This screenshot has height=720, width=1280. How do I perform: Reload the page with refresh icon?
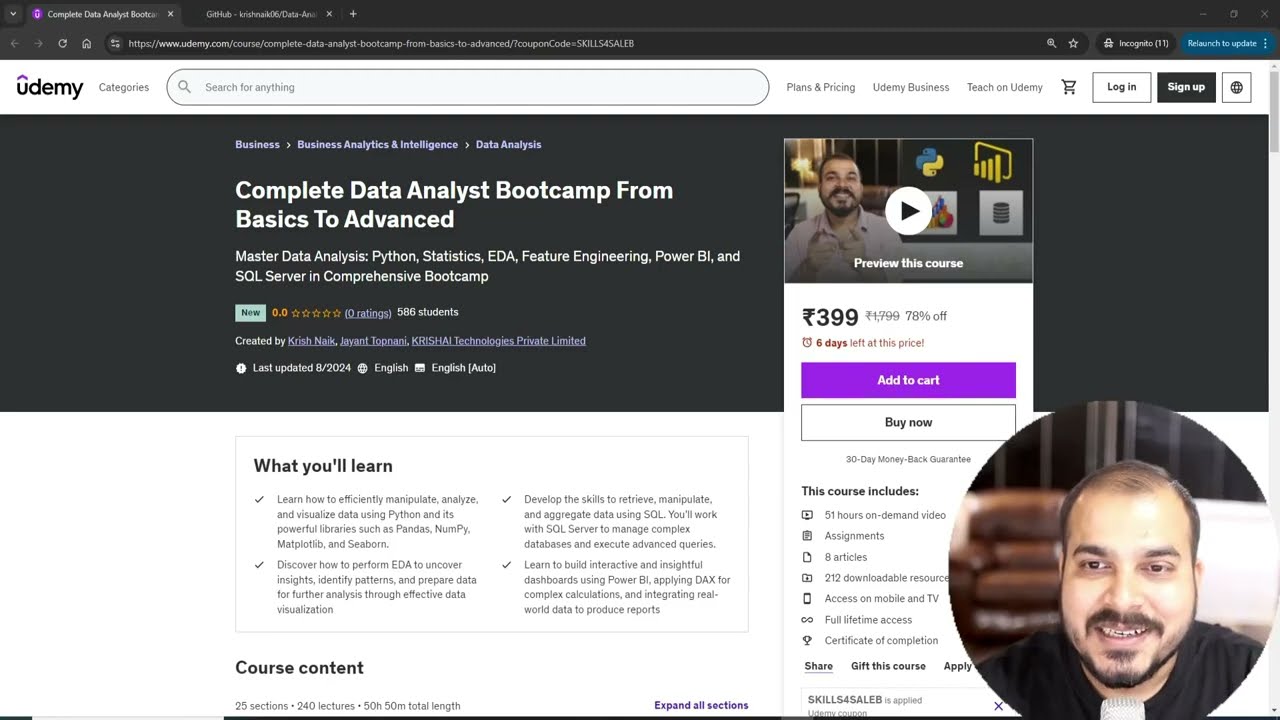[x=62, y=43]
